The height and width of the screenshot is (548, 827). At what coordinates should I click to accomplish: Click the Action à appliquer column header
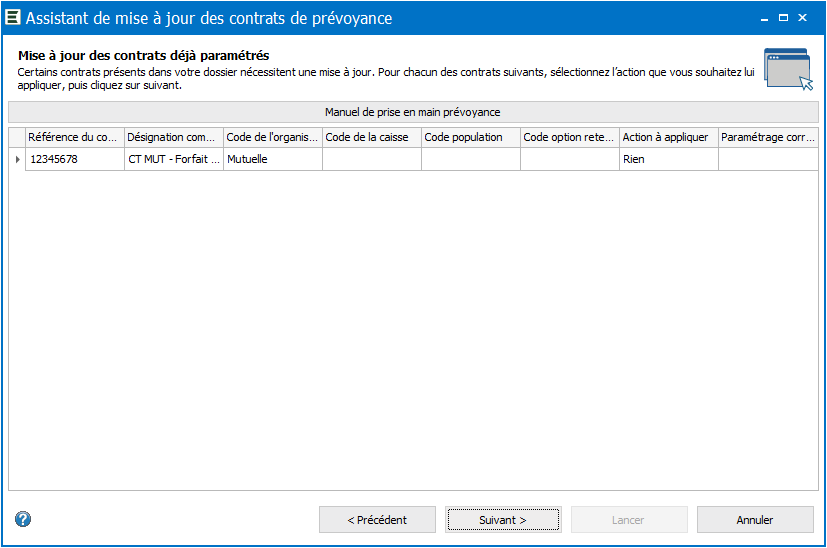(x=669, y=138)
